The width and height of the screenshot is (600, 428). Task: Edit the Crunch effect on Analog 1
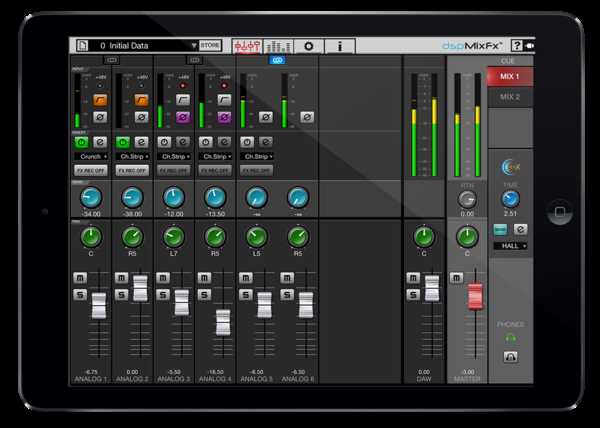coord(100,142)
